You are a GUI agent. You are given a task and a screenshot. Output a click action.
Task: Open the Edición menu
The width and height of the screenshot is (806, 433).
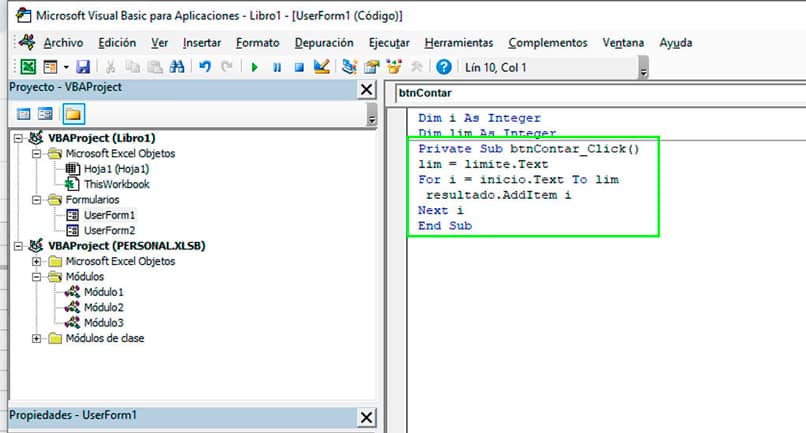click(x=117, y=43)
